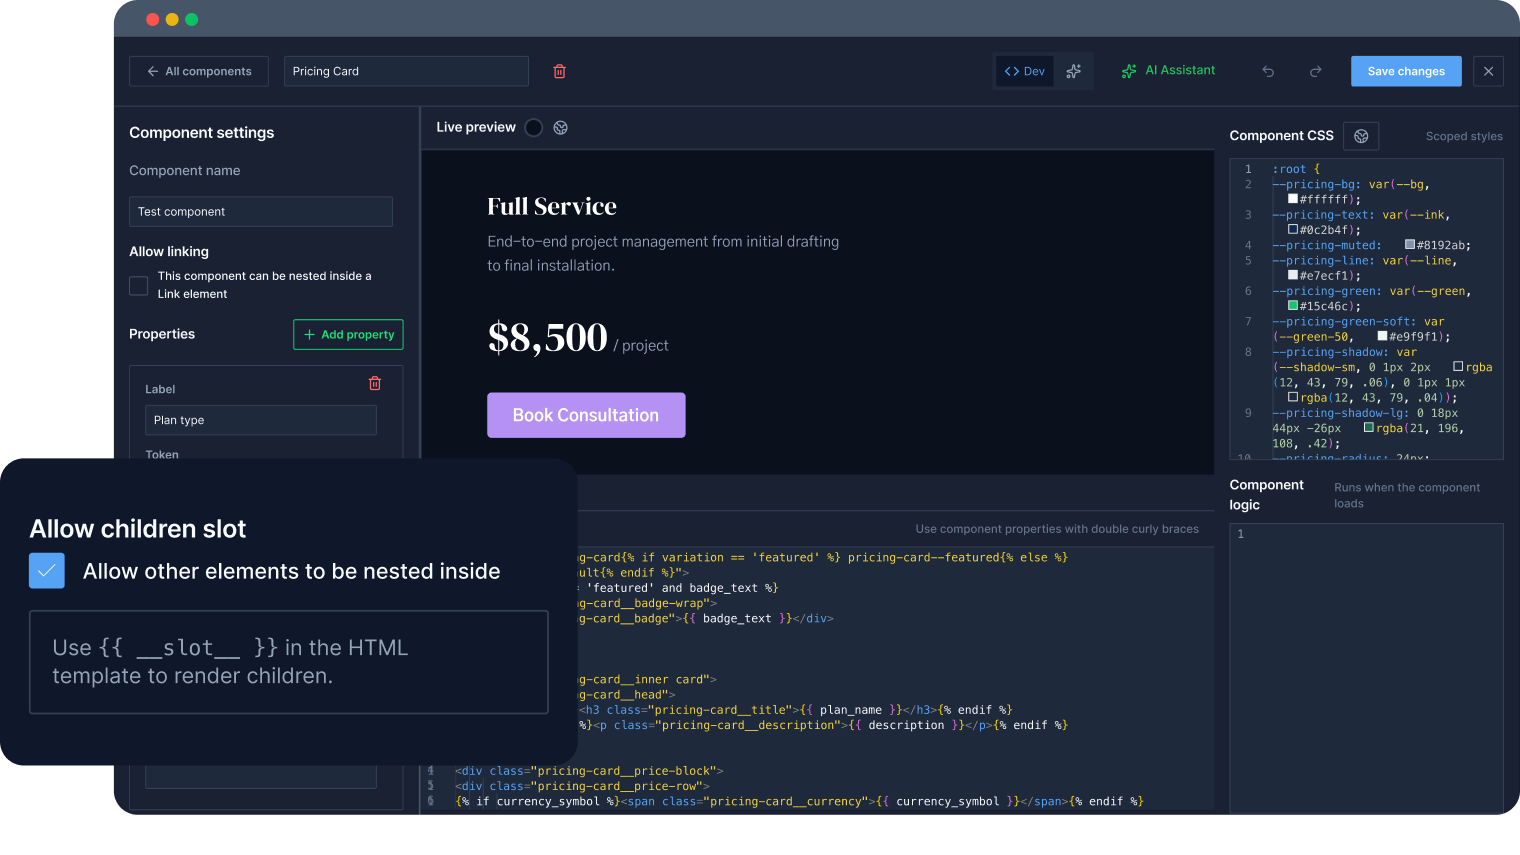Image resolution: width=1520 pixels, height=855 pixels.
Task: Edit the Component name field
Action: 261,211
